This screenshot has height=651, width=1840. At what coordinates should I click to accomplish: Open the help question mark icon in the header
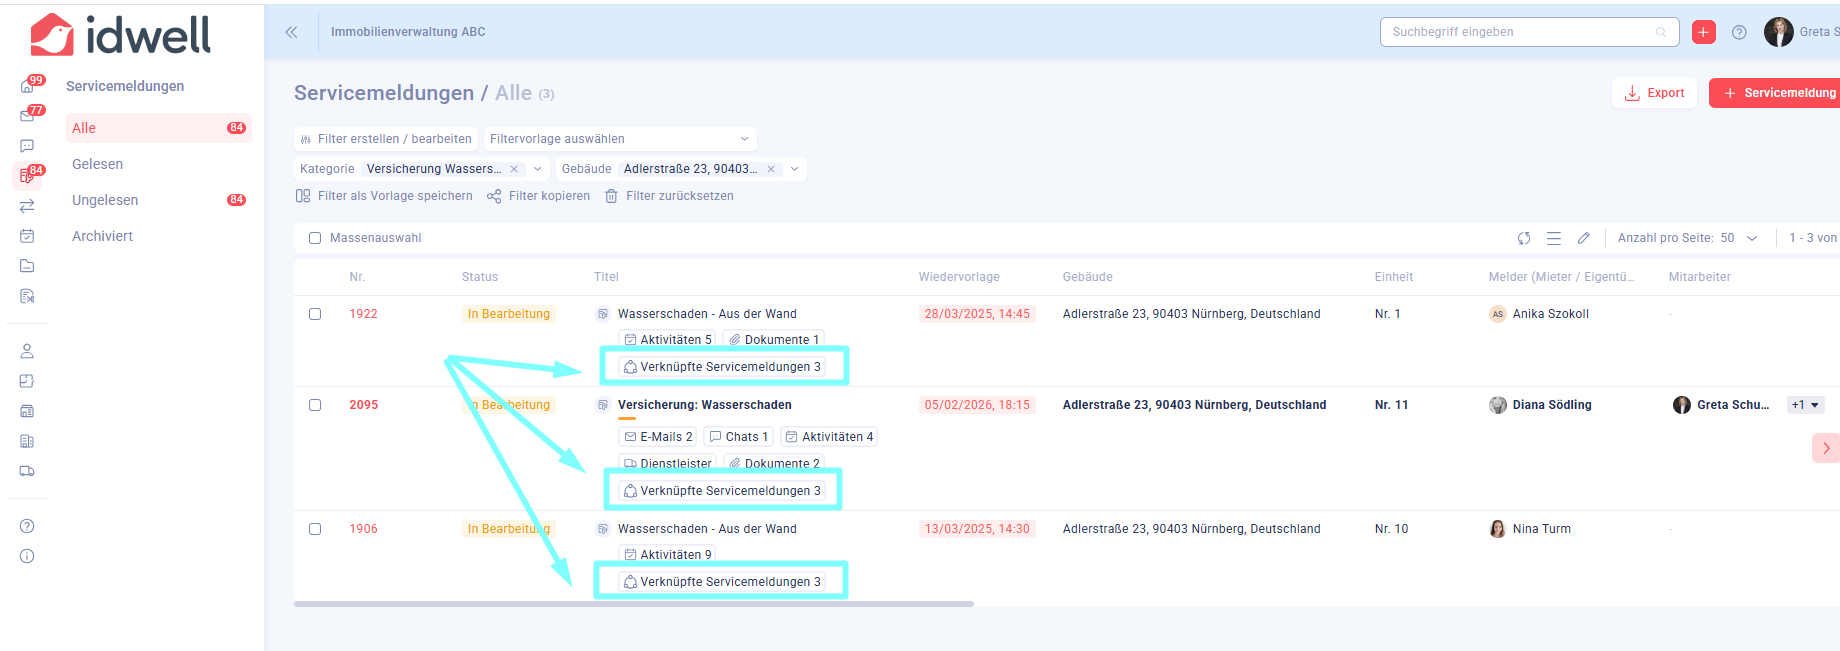(x=1739, y=32)
